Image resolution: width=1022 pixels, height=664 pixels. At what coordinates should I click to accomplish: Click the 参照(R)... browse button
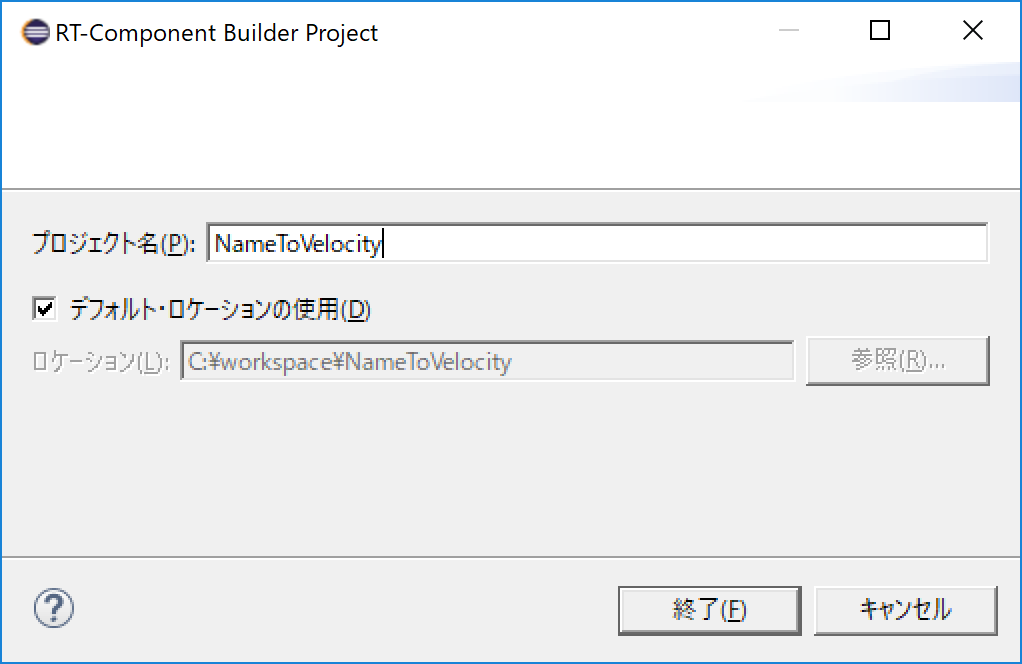point(898,360)
